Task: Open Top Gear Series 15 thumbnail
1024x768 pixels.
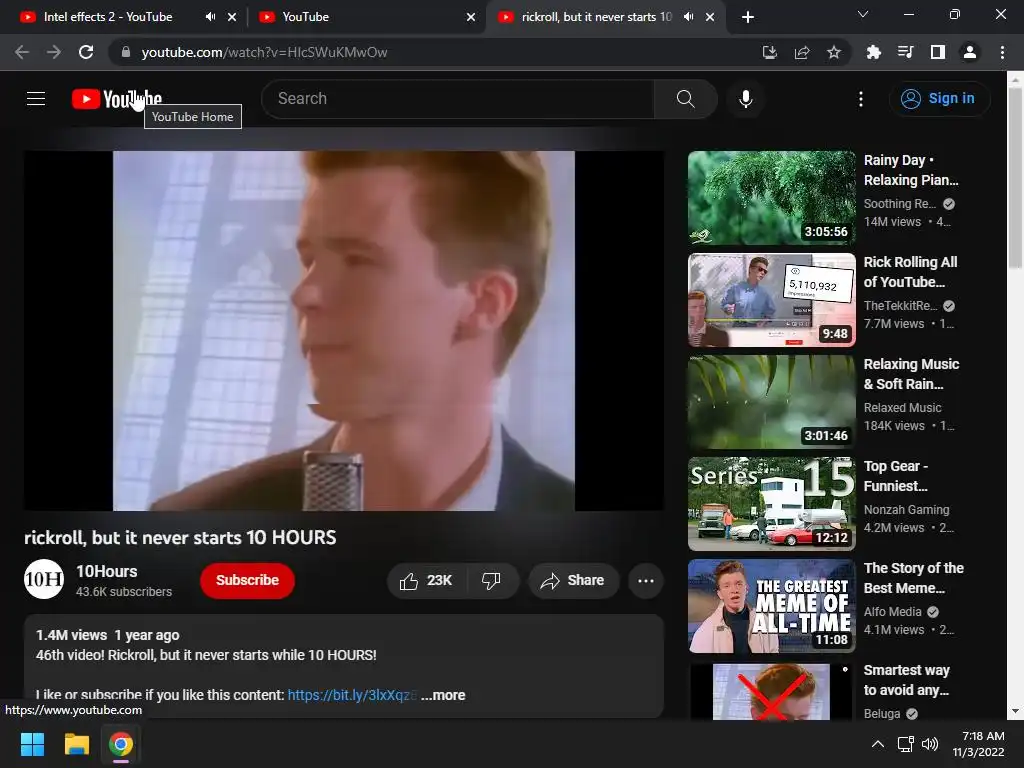Action: click(x=772, y=504)
